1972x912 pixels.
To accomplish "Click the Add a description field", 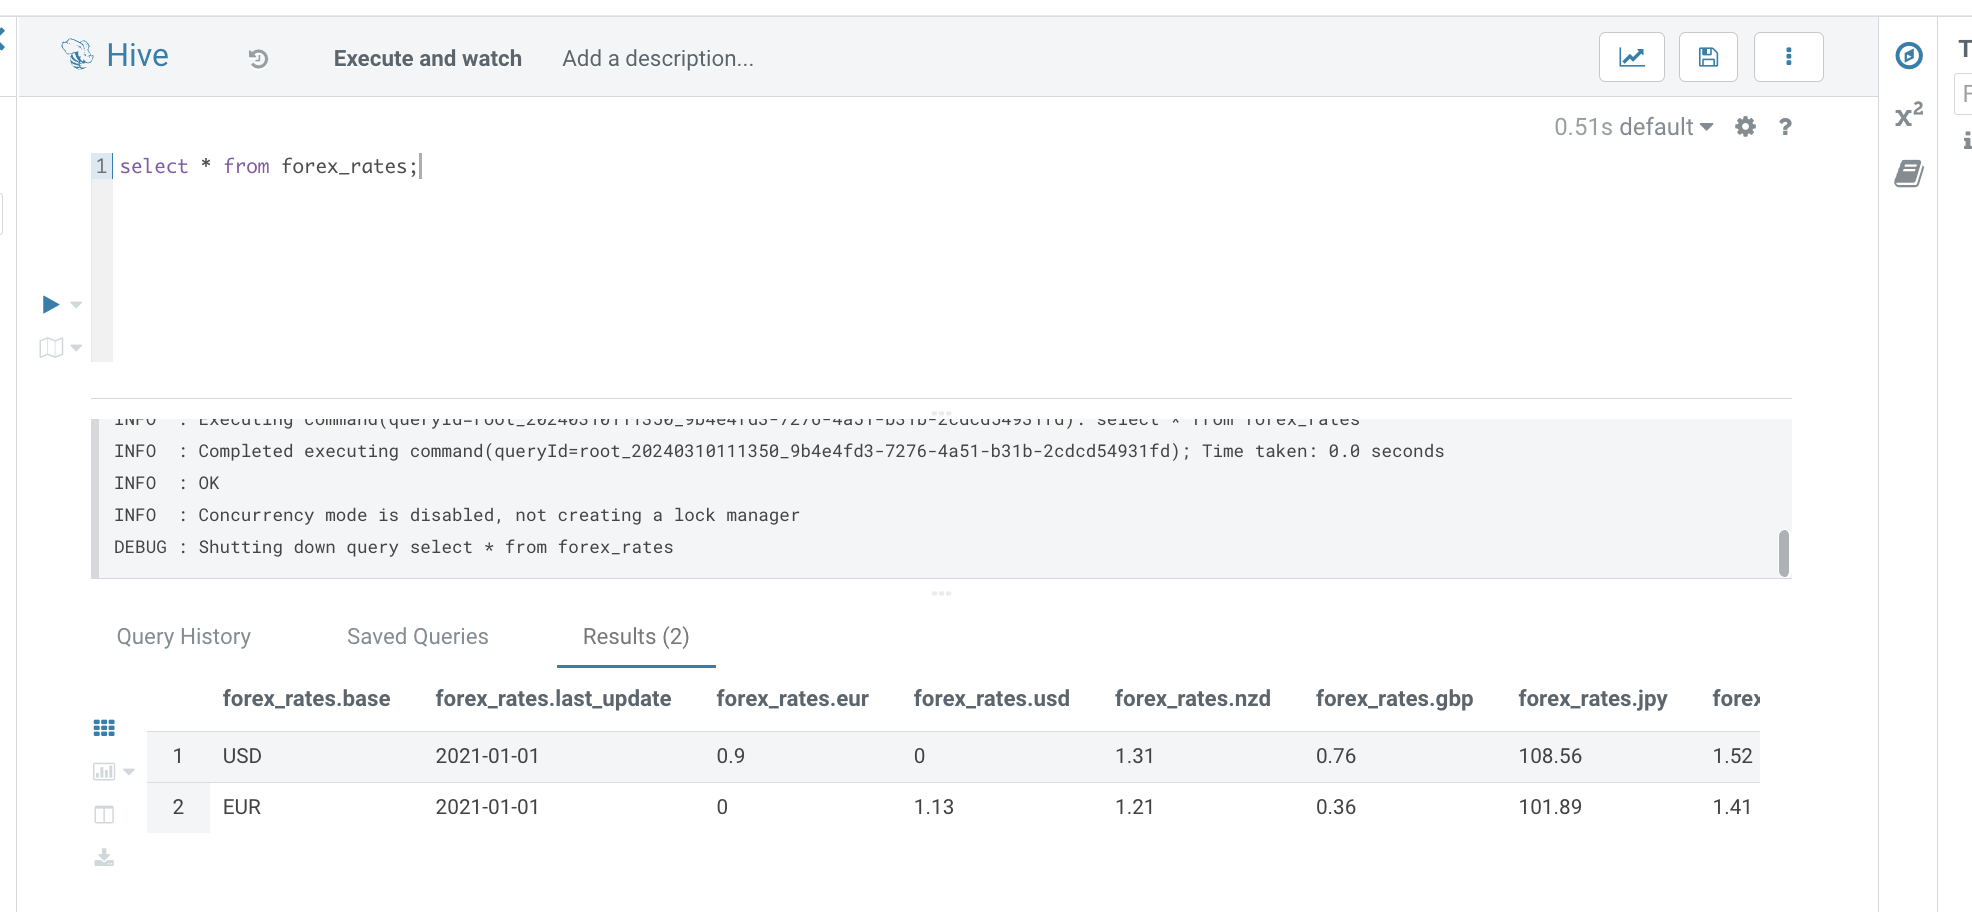I will pyautogui.click(x=658, y=59).
